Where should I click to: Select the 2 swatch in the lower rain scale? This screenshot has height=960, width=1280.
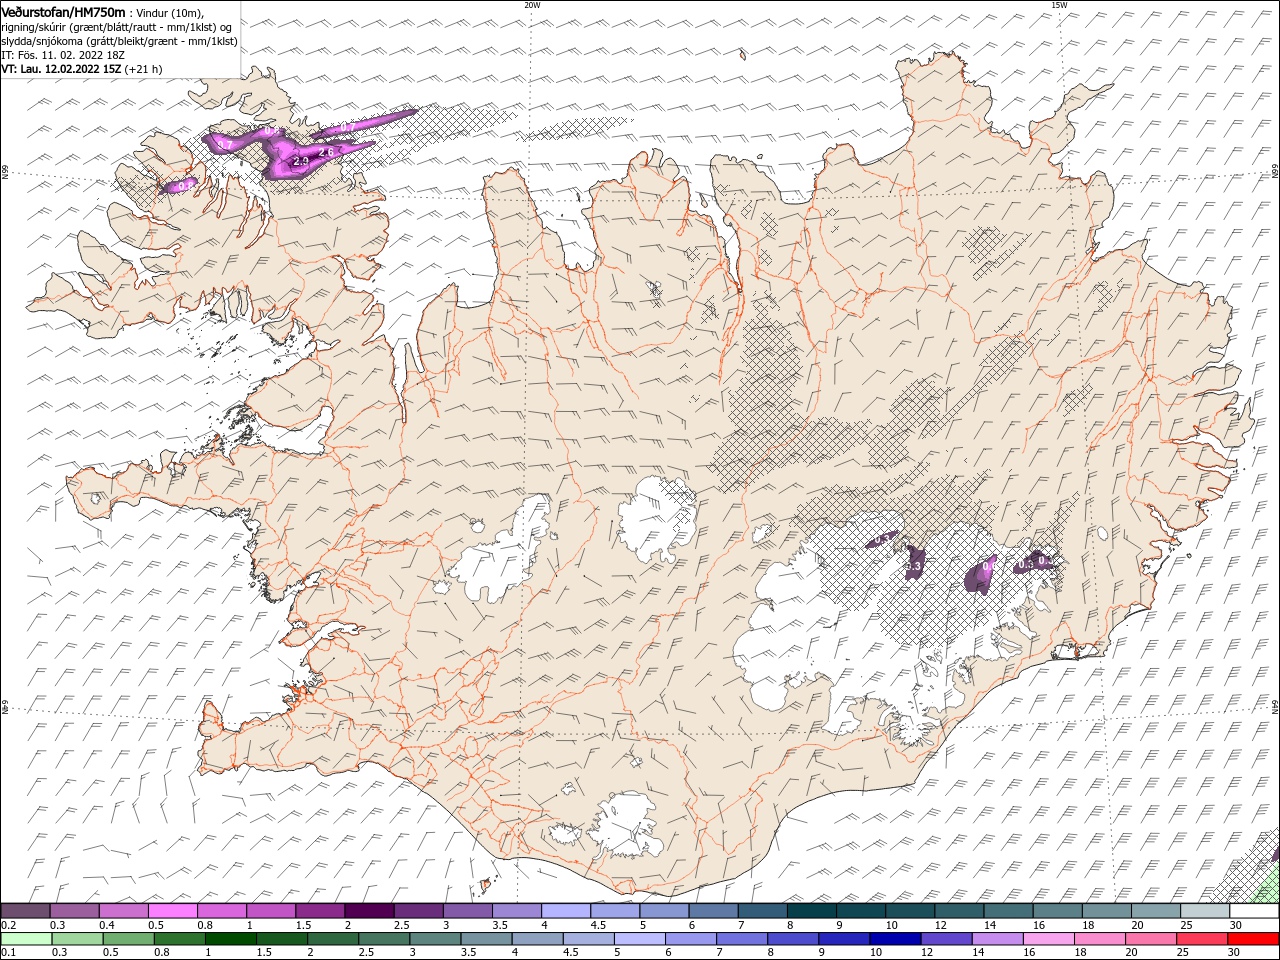pos(333,938)
